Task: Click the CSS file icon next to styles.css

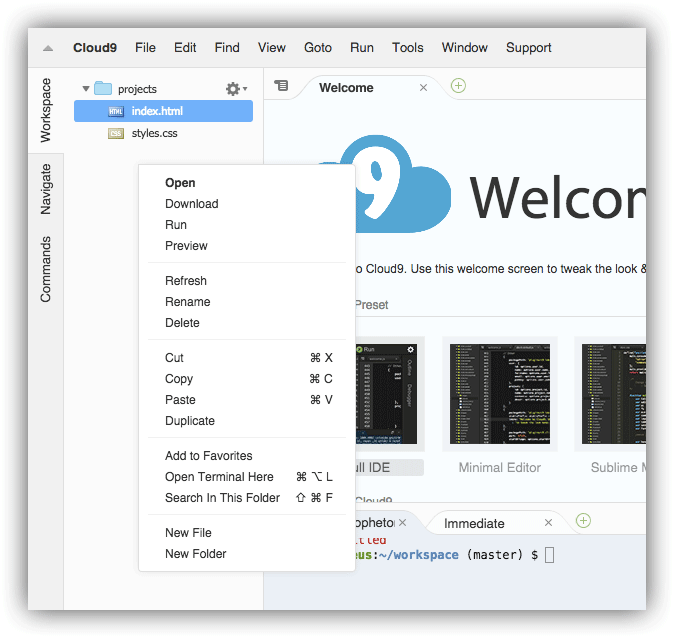Action: 116,133
